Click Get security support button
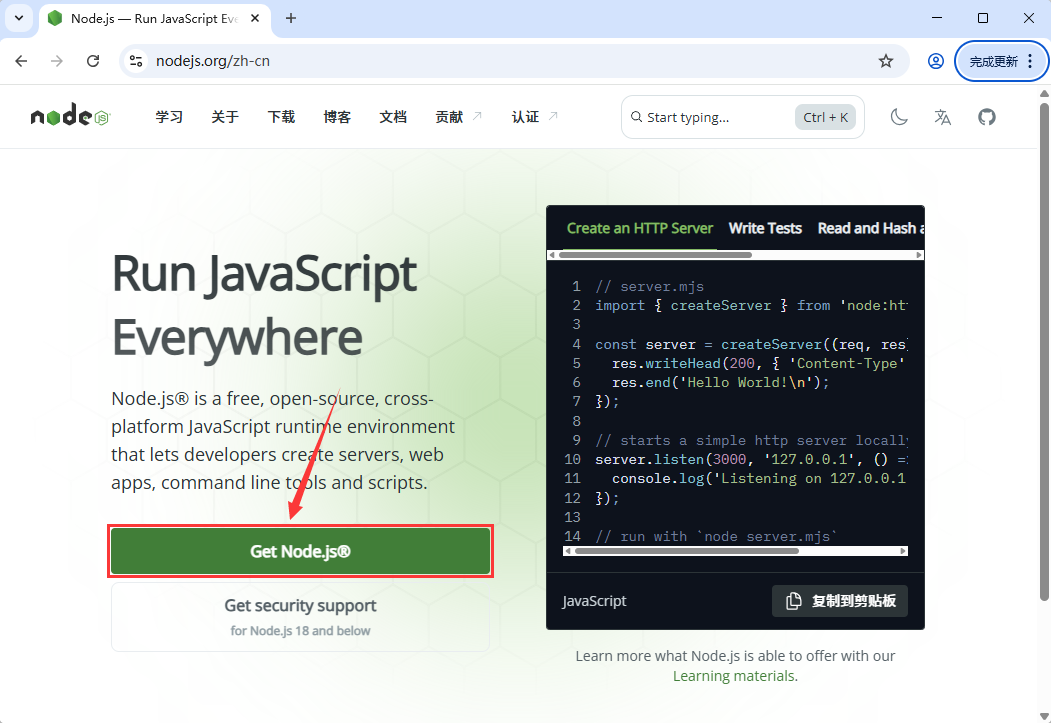The image size is (1051, 723). pos(300,616)
